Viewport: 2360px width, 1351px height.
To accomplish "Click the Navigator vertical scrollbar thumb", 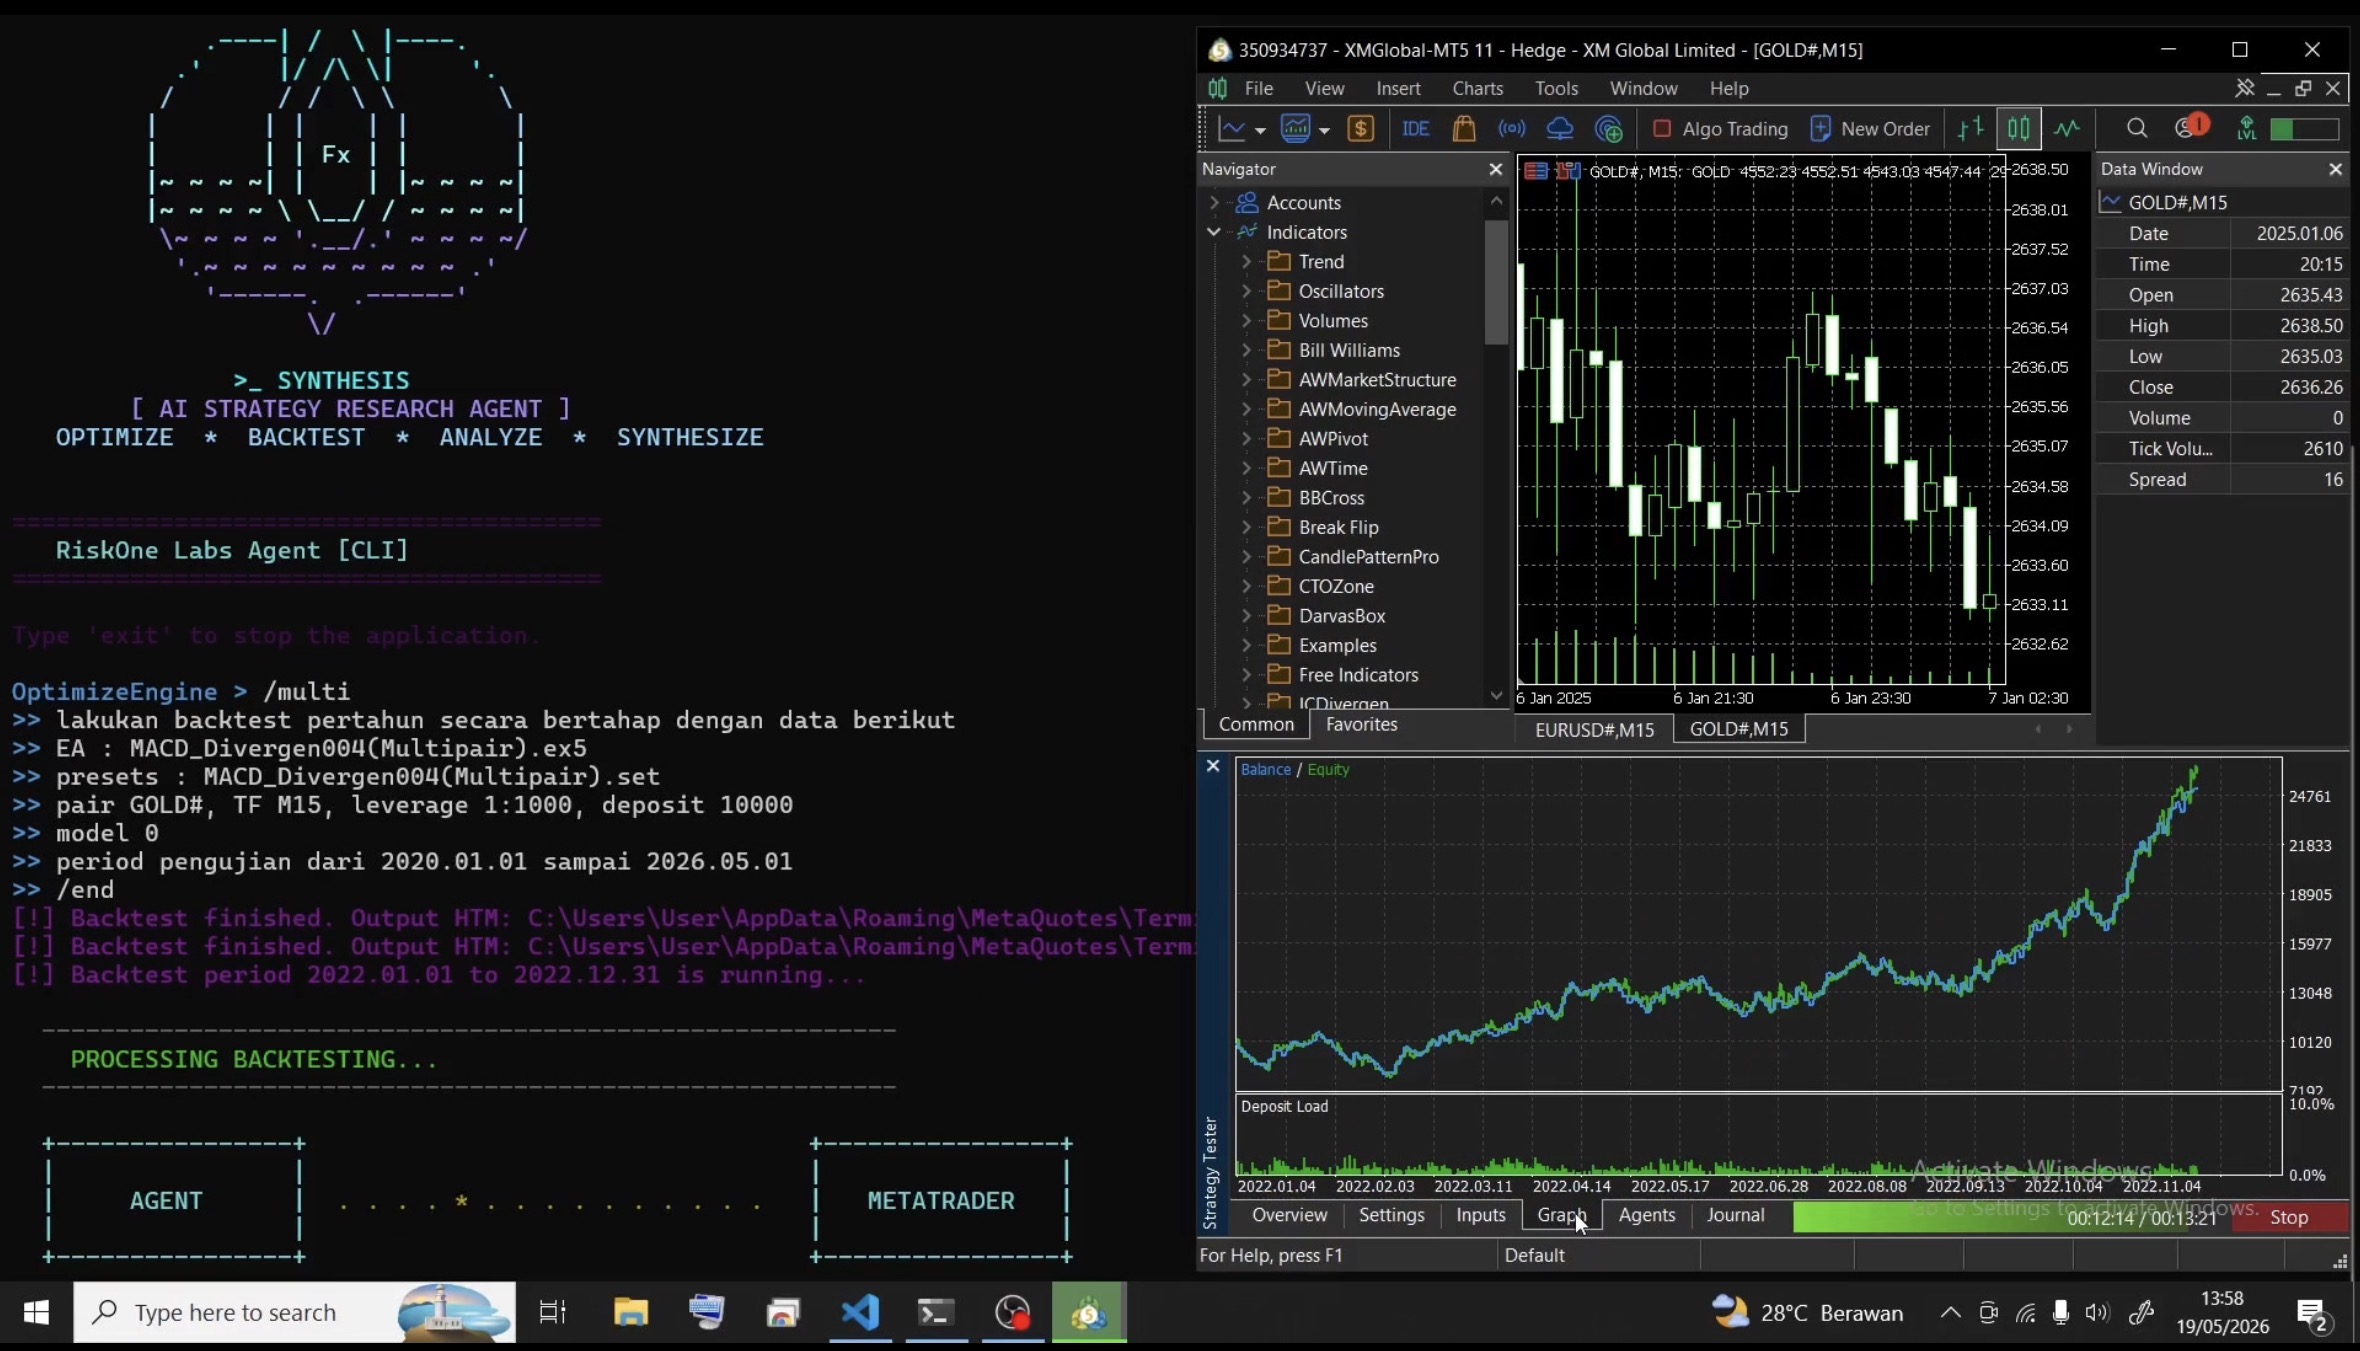I will coord(1496,282).
